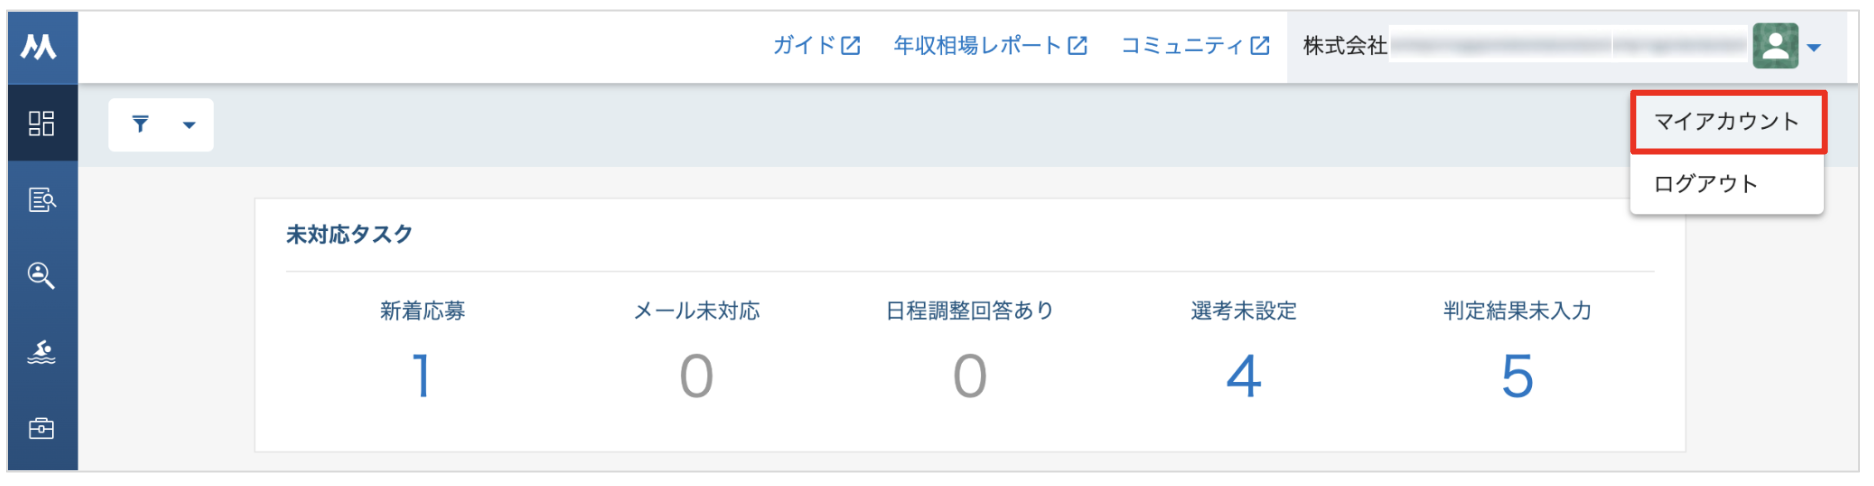Click the 選考未設定 count of 4
This screenshot has height=486, width=1874.
coord(1243,377)
